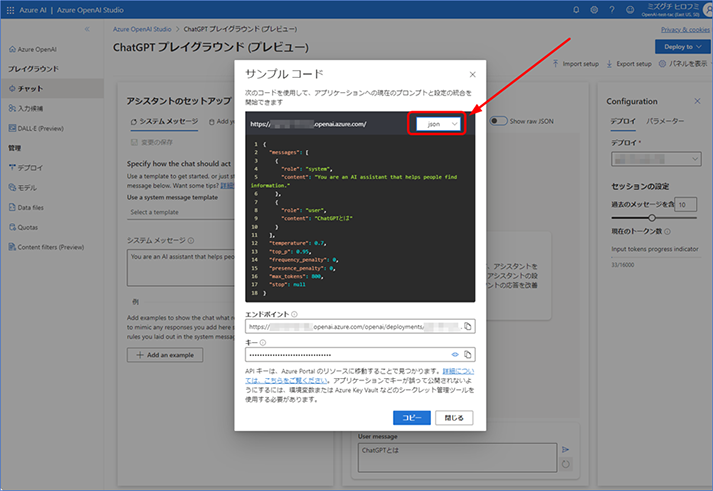This screenshot has width=713, height=491.
Task: Adjust the past messages slider
Action: tap(652, 218)
